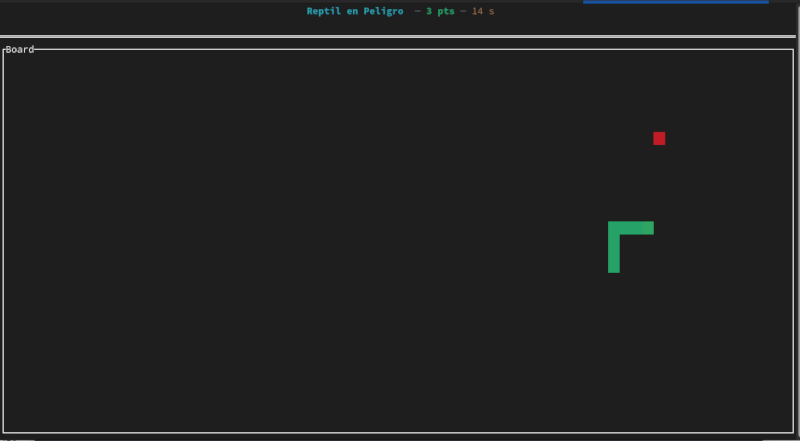Click the middle of the snake's horizontal segment
The height and width of the screenshot is (441, 800).
coord(634,228)
